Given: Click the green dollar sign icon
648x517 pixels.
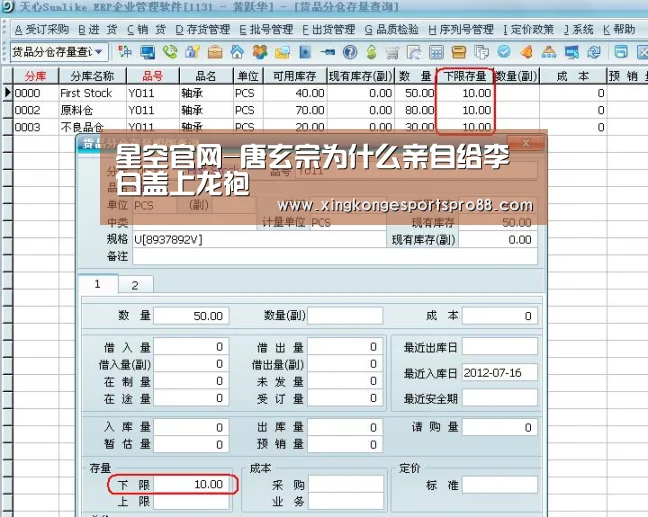Looking at the screenshot, I should click(x=372, y=52).
